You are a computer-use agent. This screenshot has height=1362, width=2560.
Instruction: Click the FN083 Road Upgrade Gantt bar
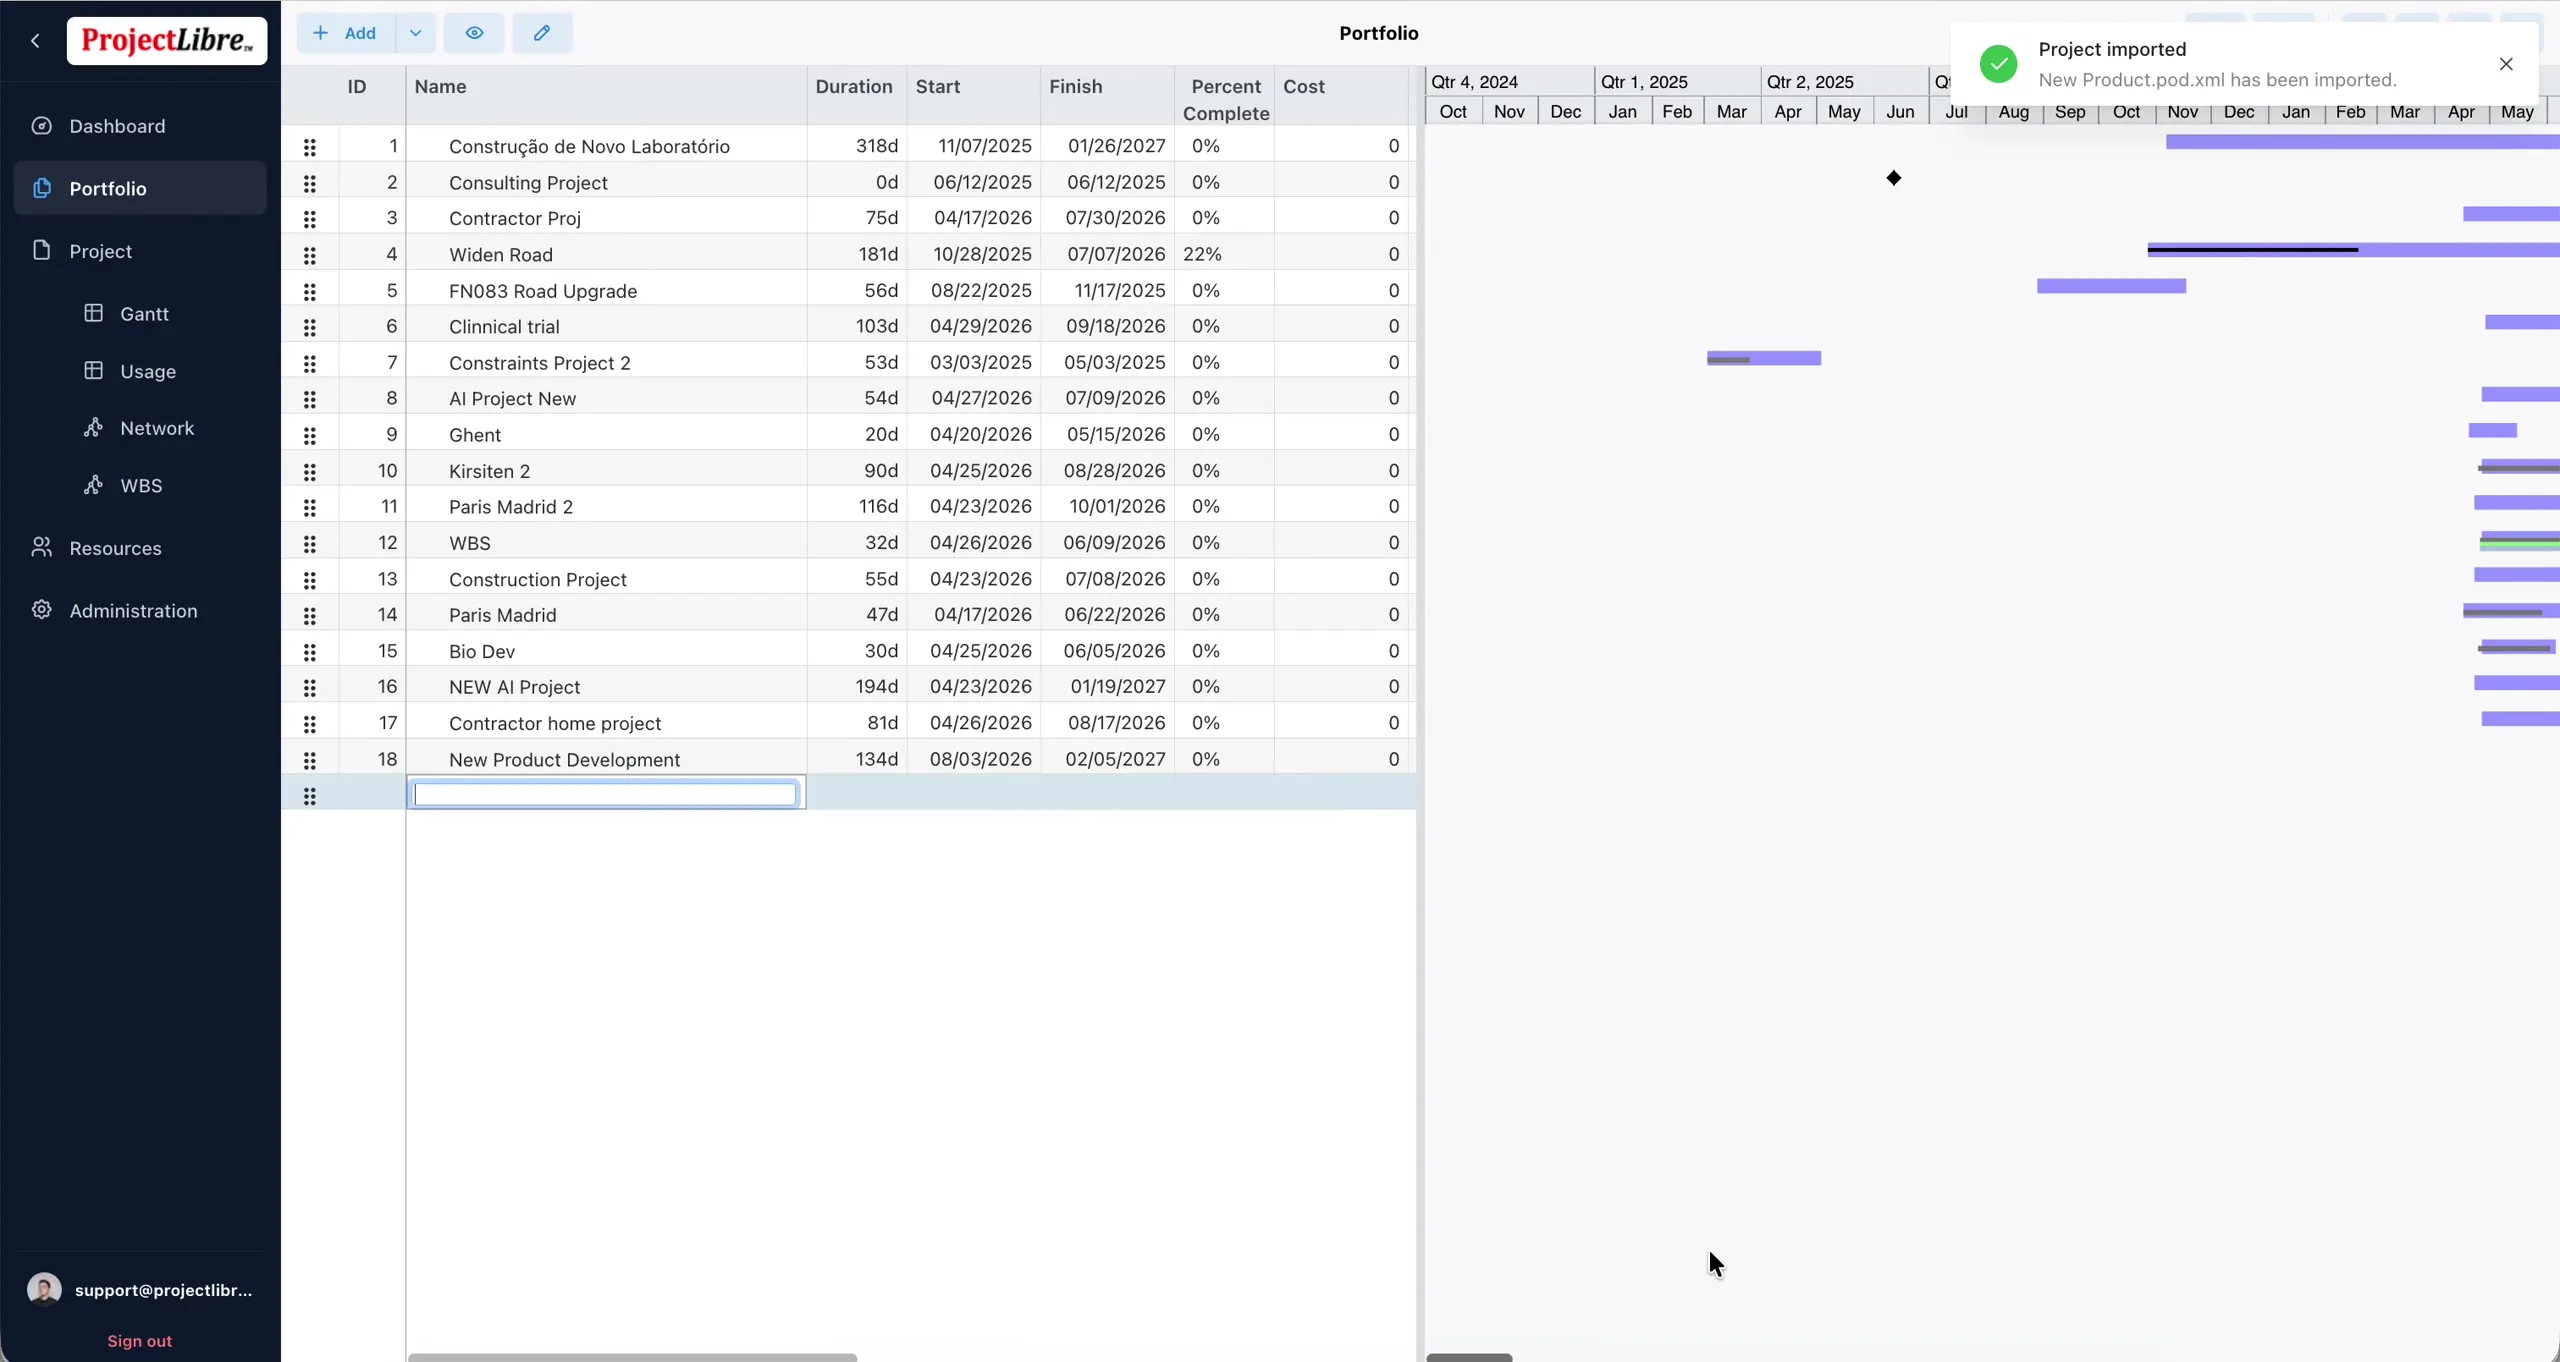point(2111,286)
